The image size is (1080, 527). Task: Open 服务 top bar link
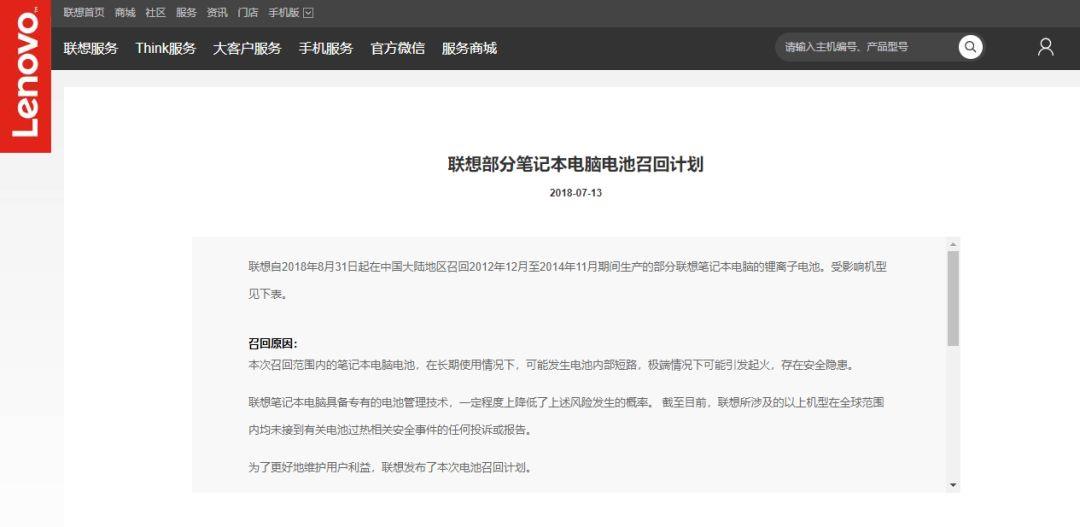pos(186,12)
